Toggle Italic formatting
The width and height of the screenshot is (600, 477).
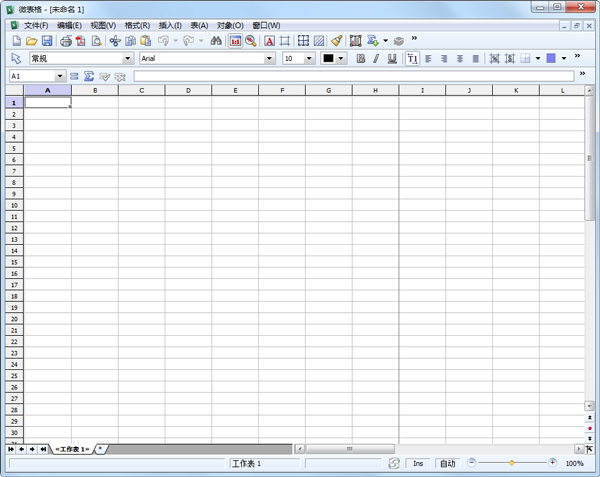tap(376, 59)
